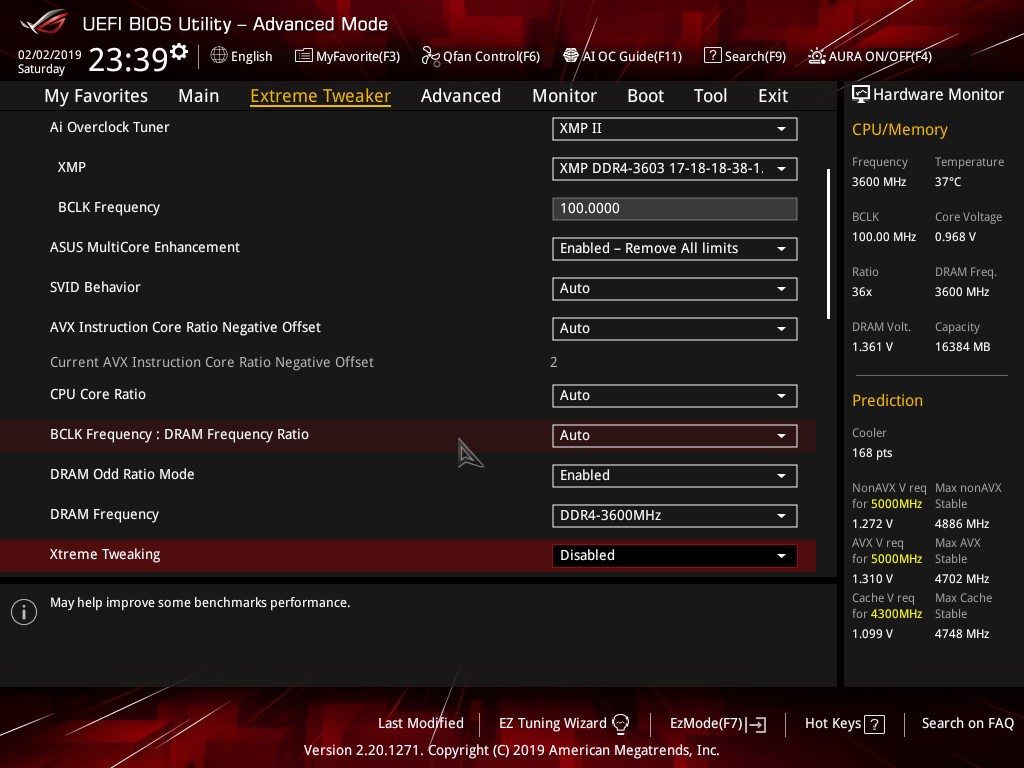1024x768 pixels.
Task: Click the globe language icon
Action: click(219, 56)
